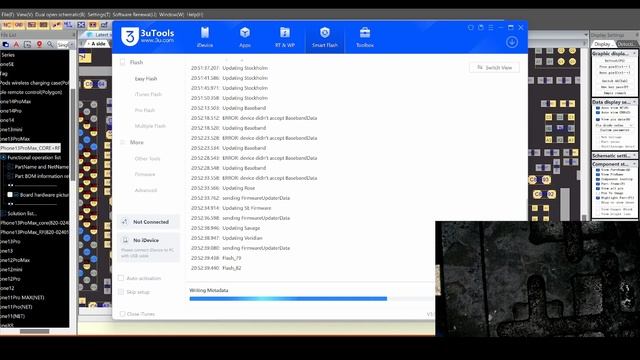Click the blue copy icon in File List

click(6, 44)
